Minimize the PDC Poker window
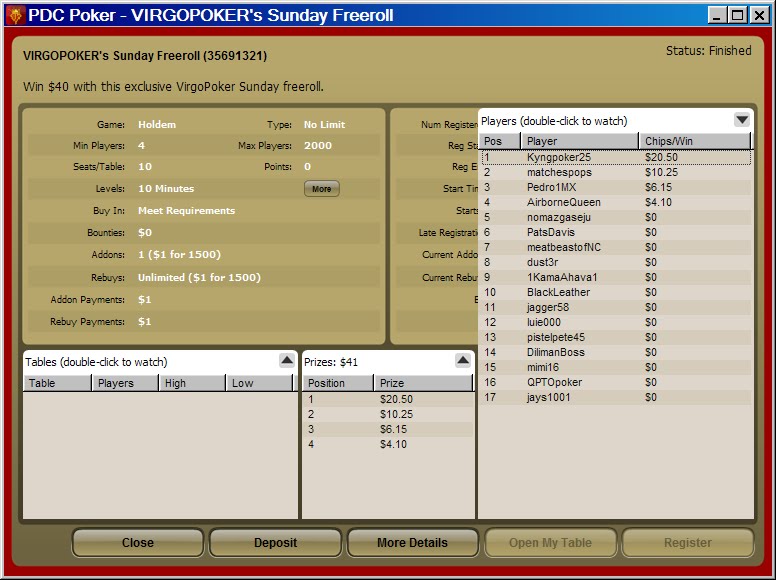The height and width of the screenshot is (580, 776). tap(717, 15)
